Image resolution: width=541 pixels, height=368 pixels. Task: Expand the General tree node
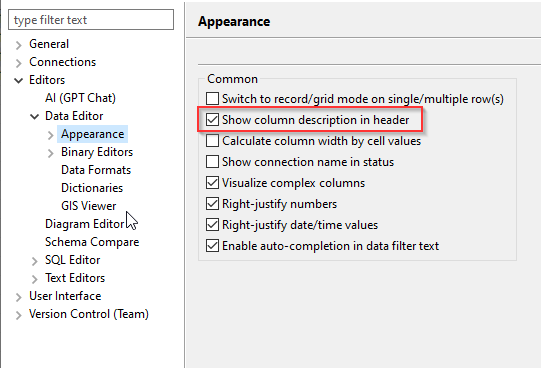19,45
